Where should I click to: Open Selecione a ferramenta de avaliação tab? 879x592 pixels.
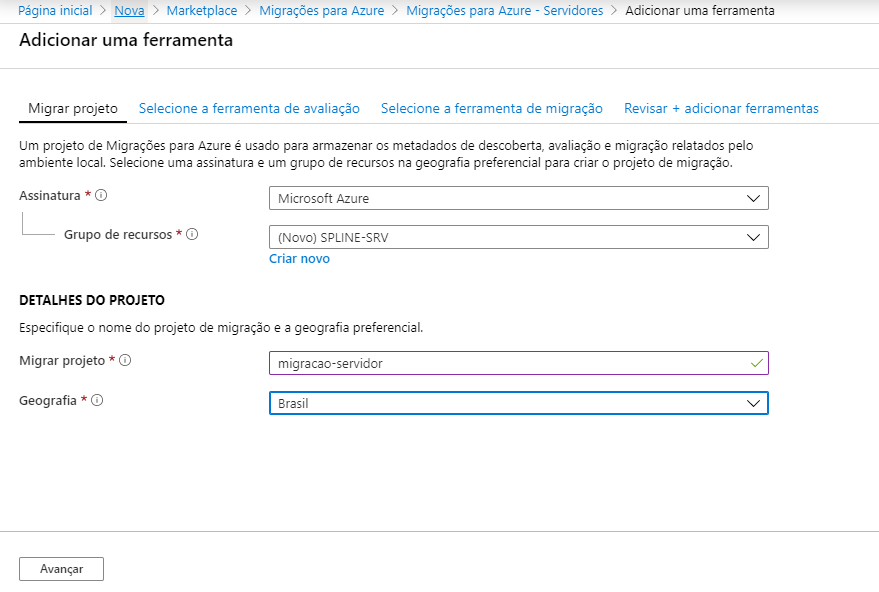tap(249, 108)
